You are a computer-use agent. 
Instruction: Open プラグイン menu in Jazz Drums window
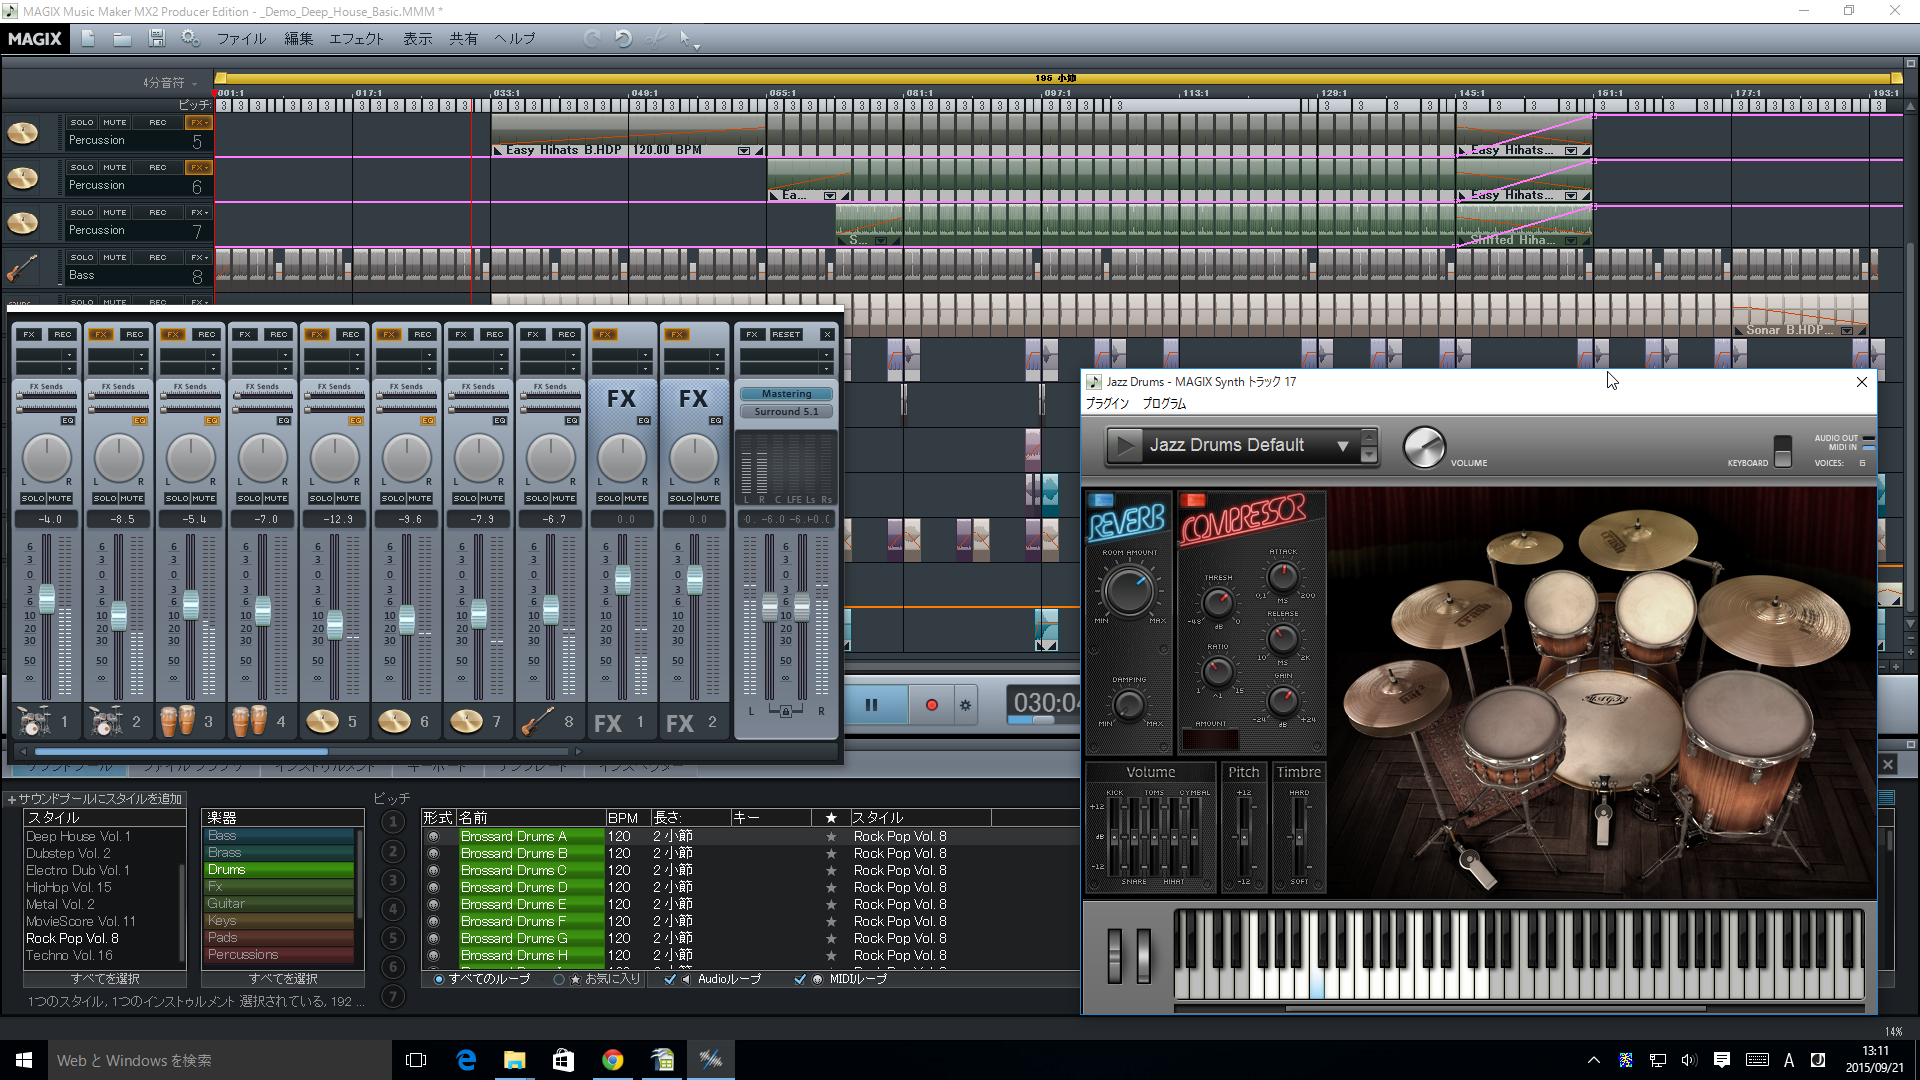(x=1107, y=403)
